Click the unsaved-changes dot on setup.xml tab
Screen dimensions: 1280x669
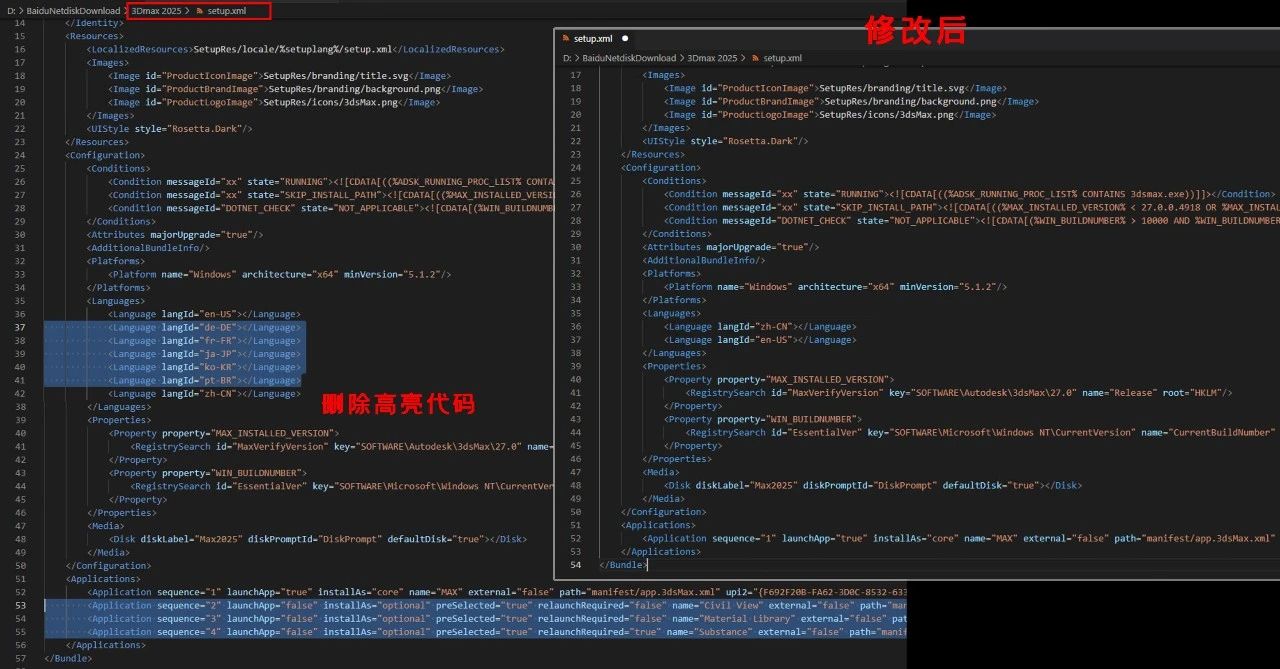pyautogui.click(x=625, y=38)
